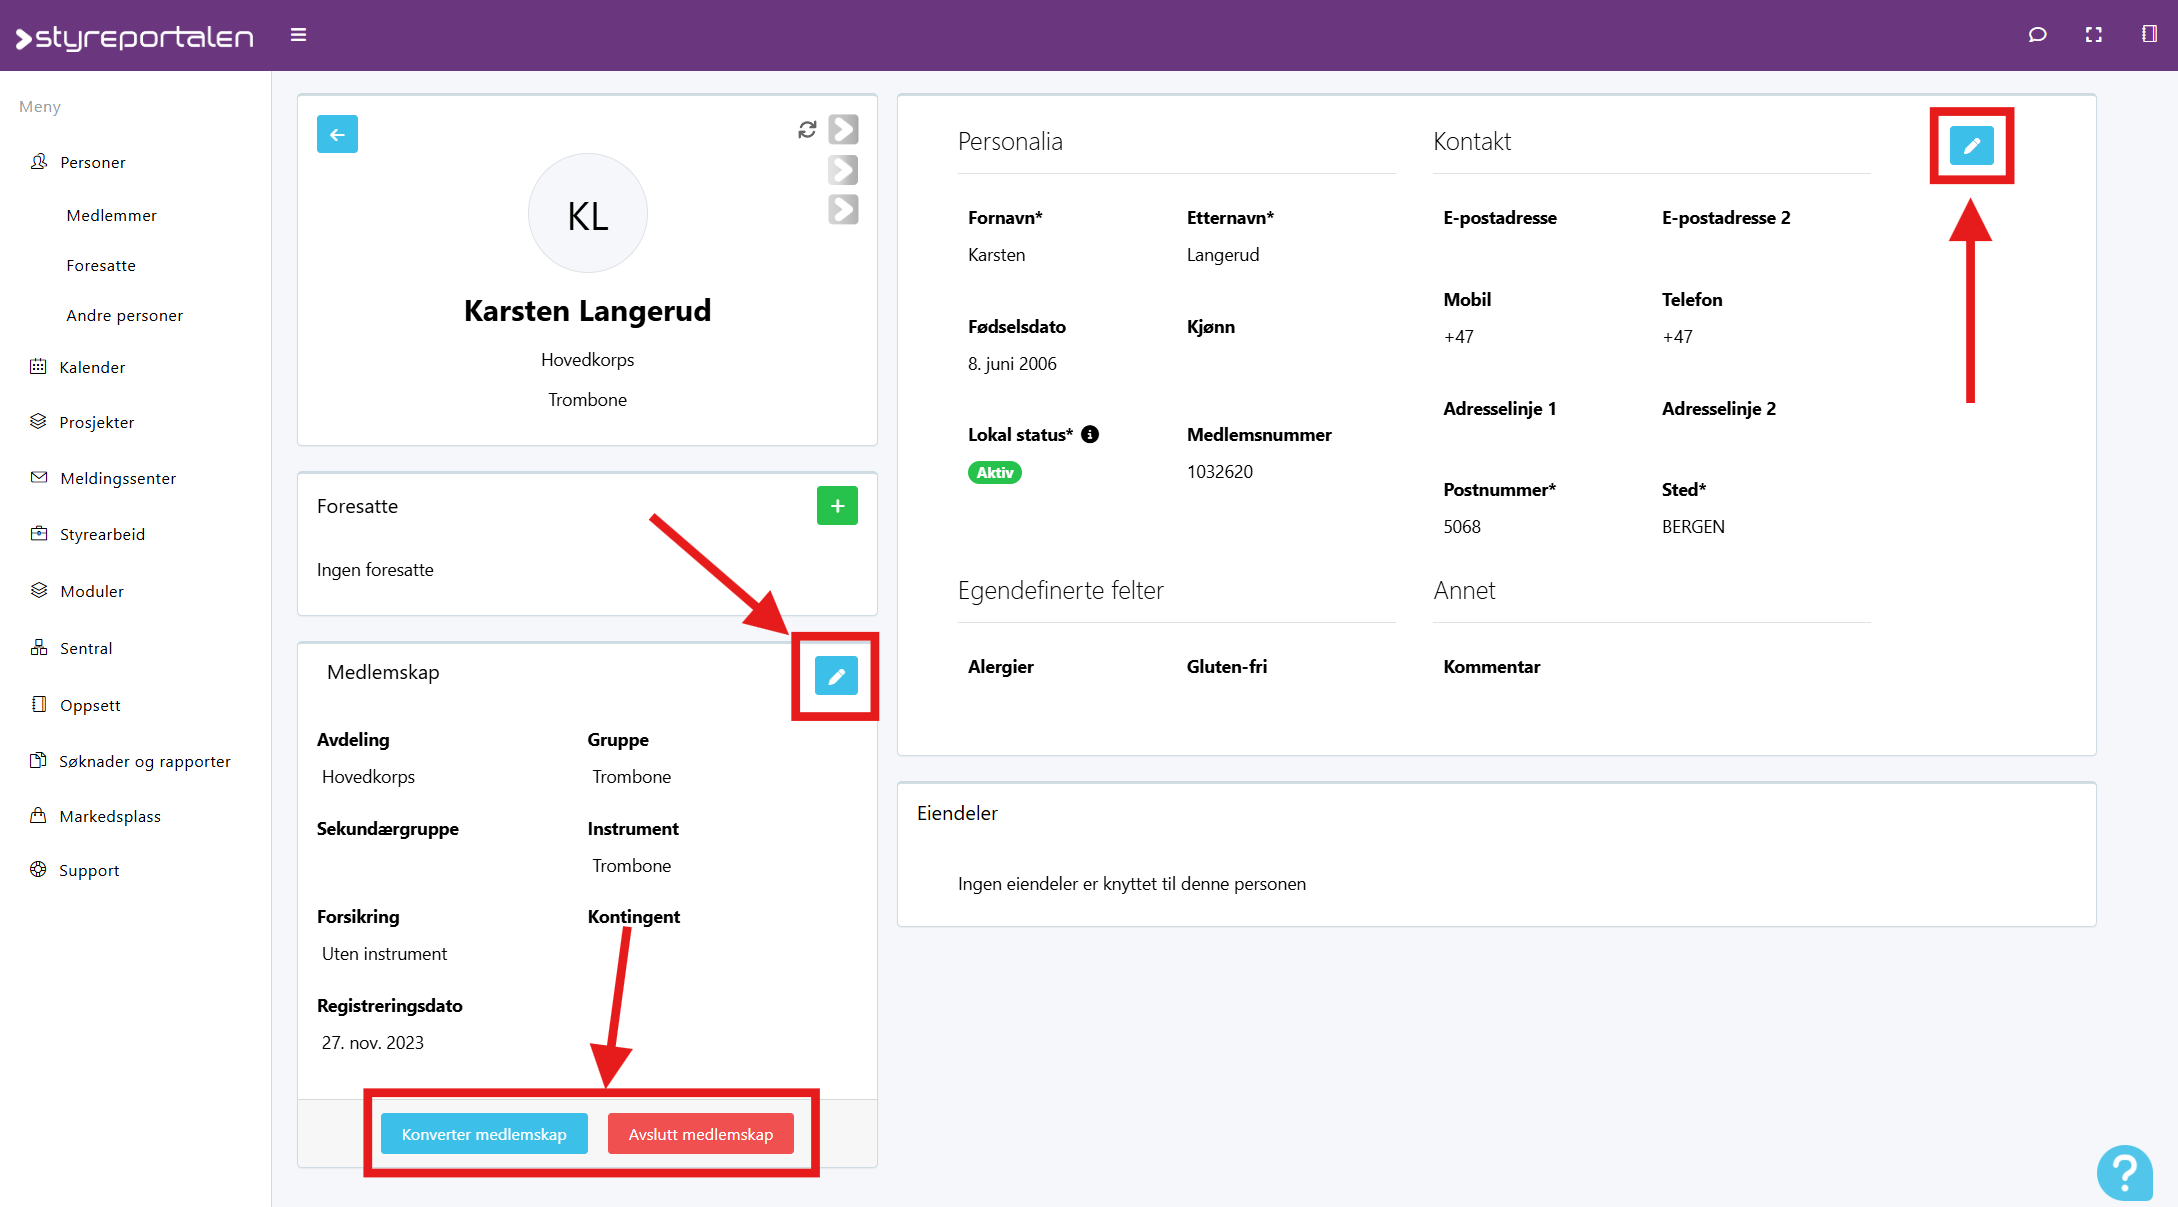Go to Kalender menu item
This screenshot has width=2178, height=1207.
point(92,367)
